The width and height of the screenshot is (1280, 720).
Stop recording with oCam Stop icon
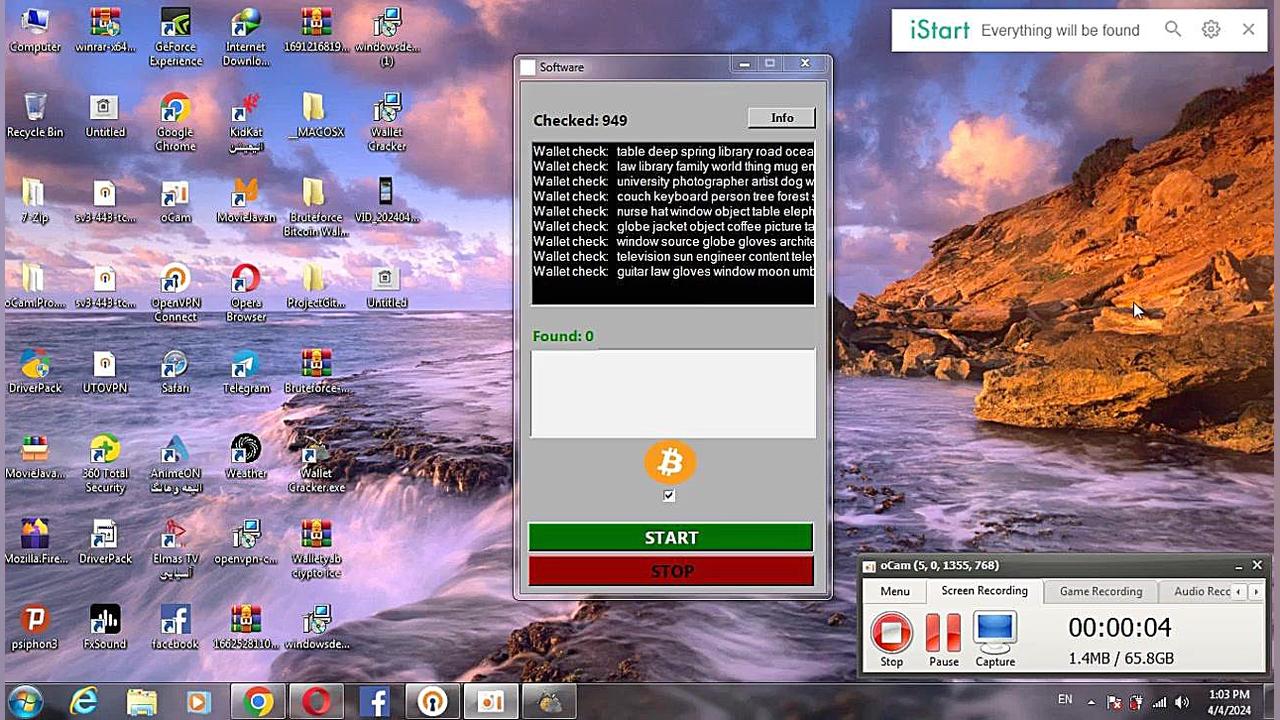pos(891,639)
